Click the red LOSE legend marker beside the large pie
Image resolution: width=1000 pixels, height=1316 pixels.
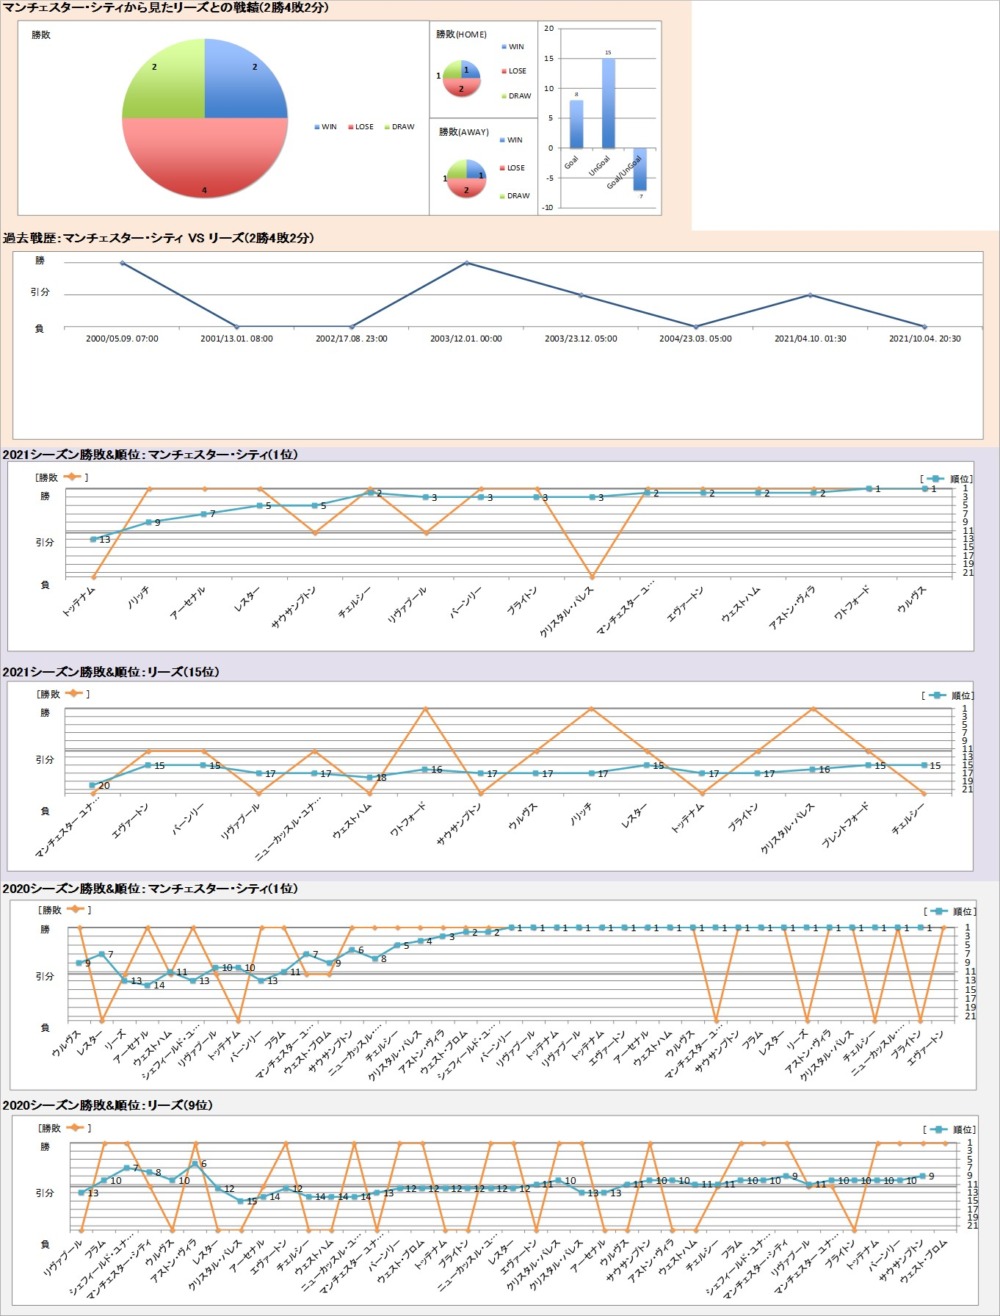pos(349,127)
